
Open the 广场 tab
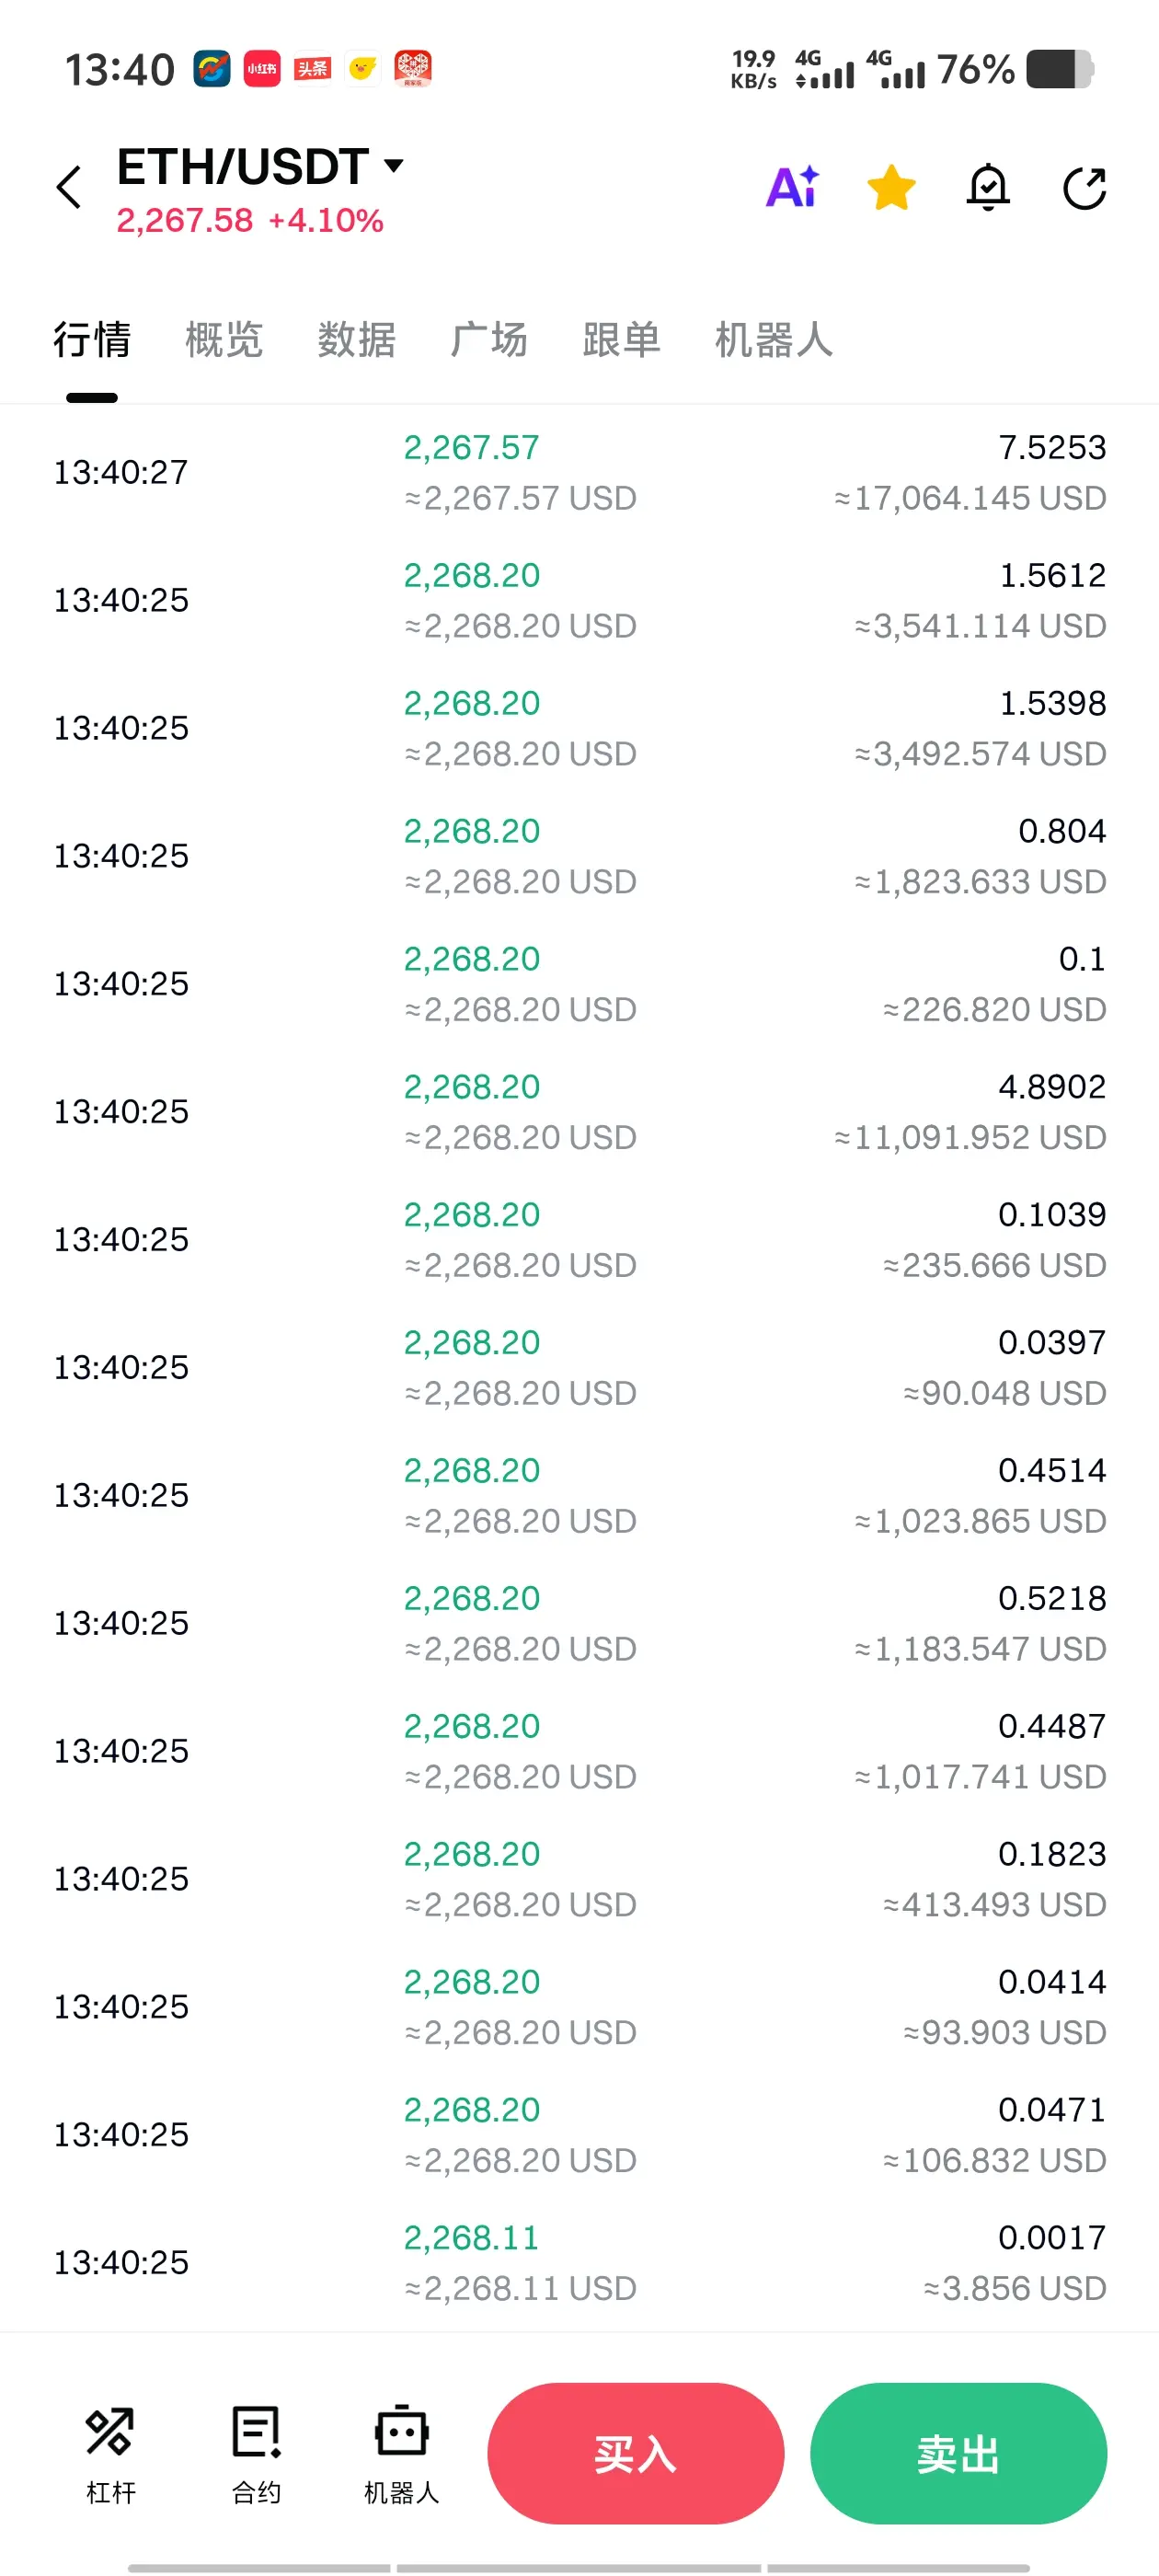click(489, 340)
